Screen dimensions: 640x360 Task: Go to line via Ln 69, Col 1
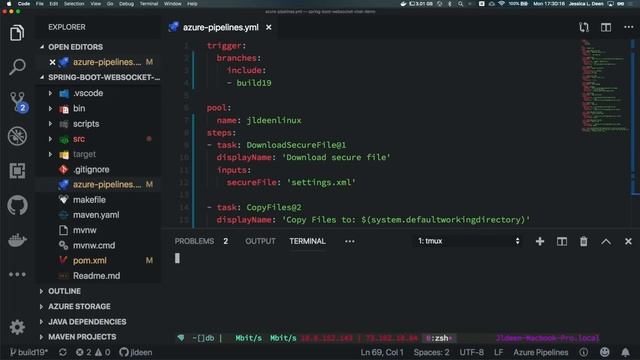coord(382,352)
